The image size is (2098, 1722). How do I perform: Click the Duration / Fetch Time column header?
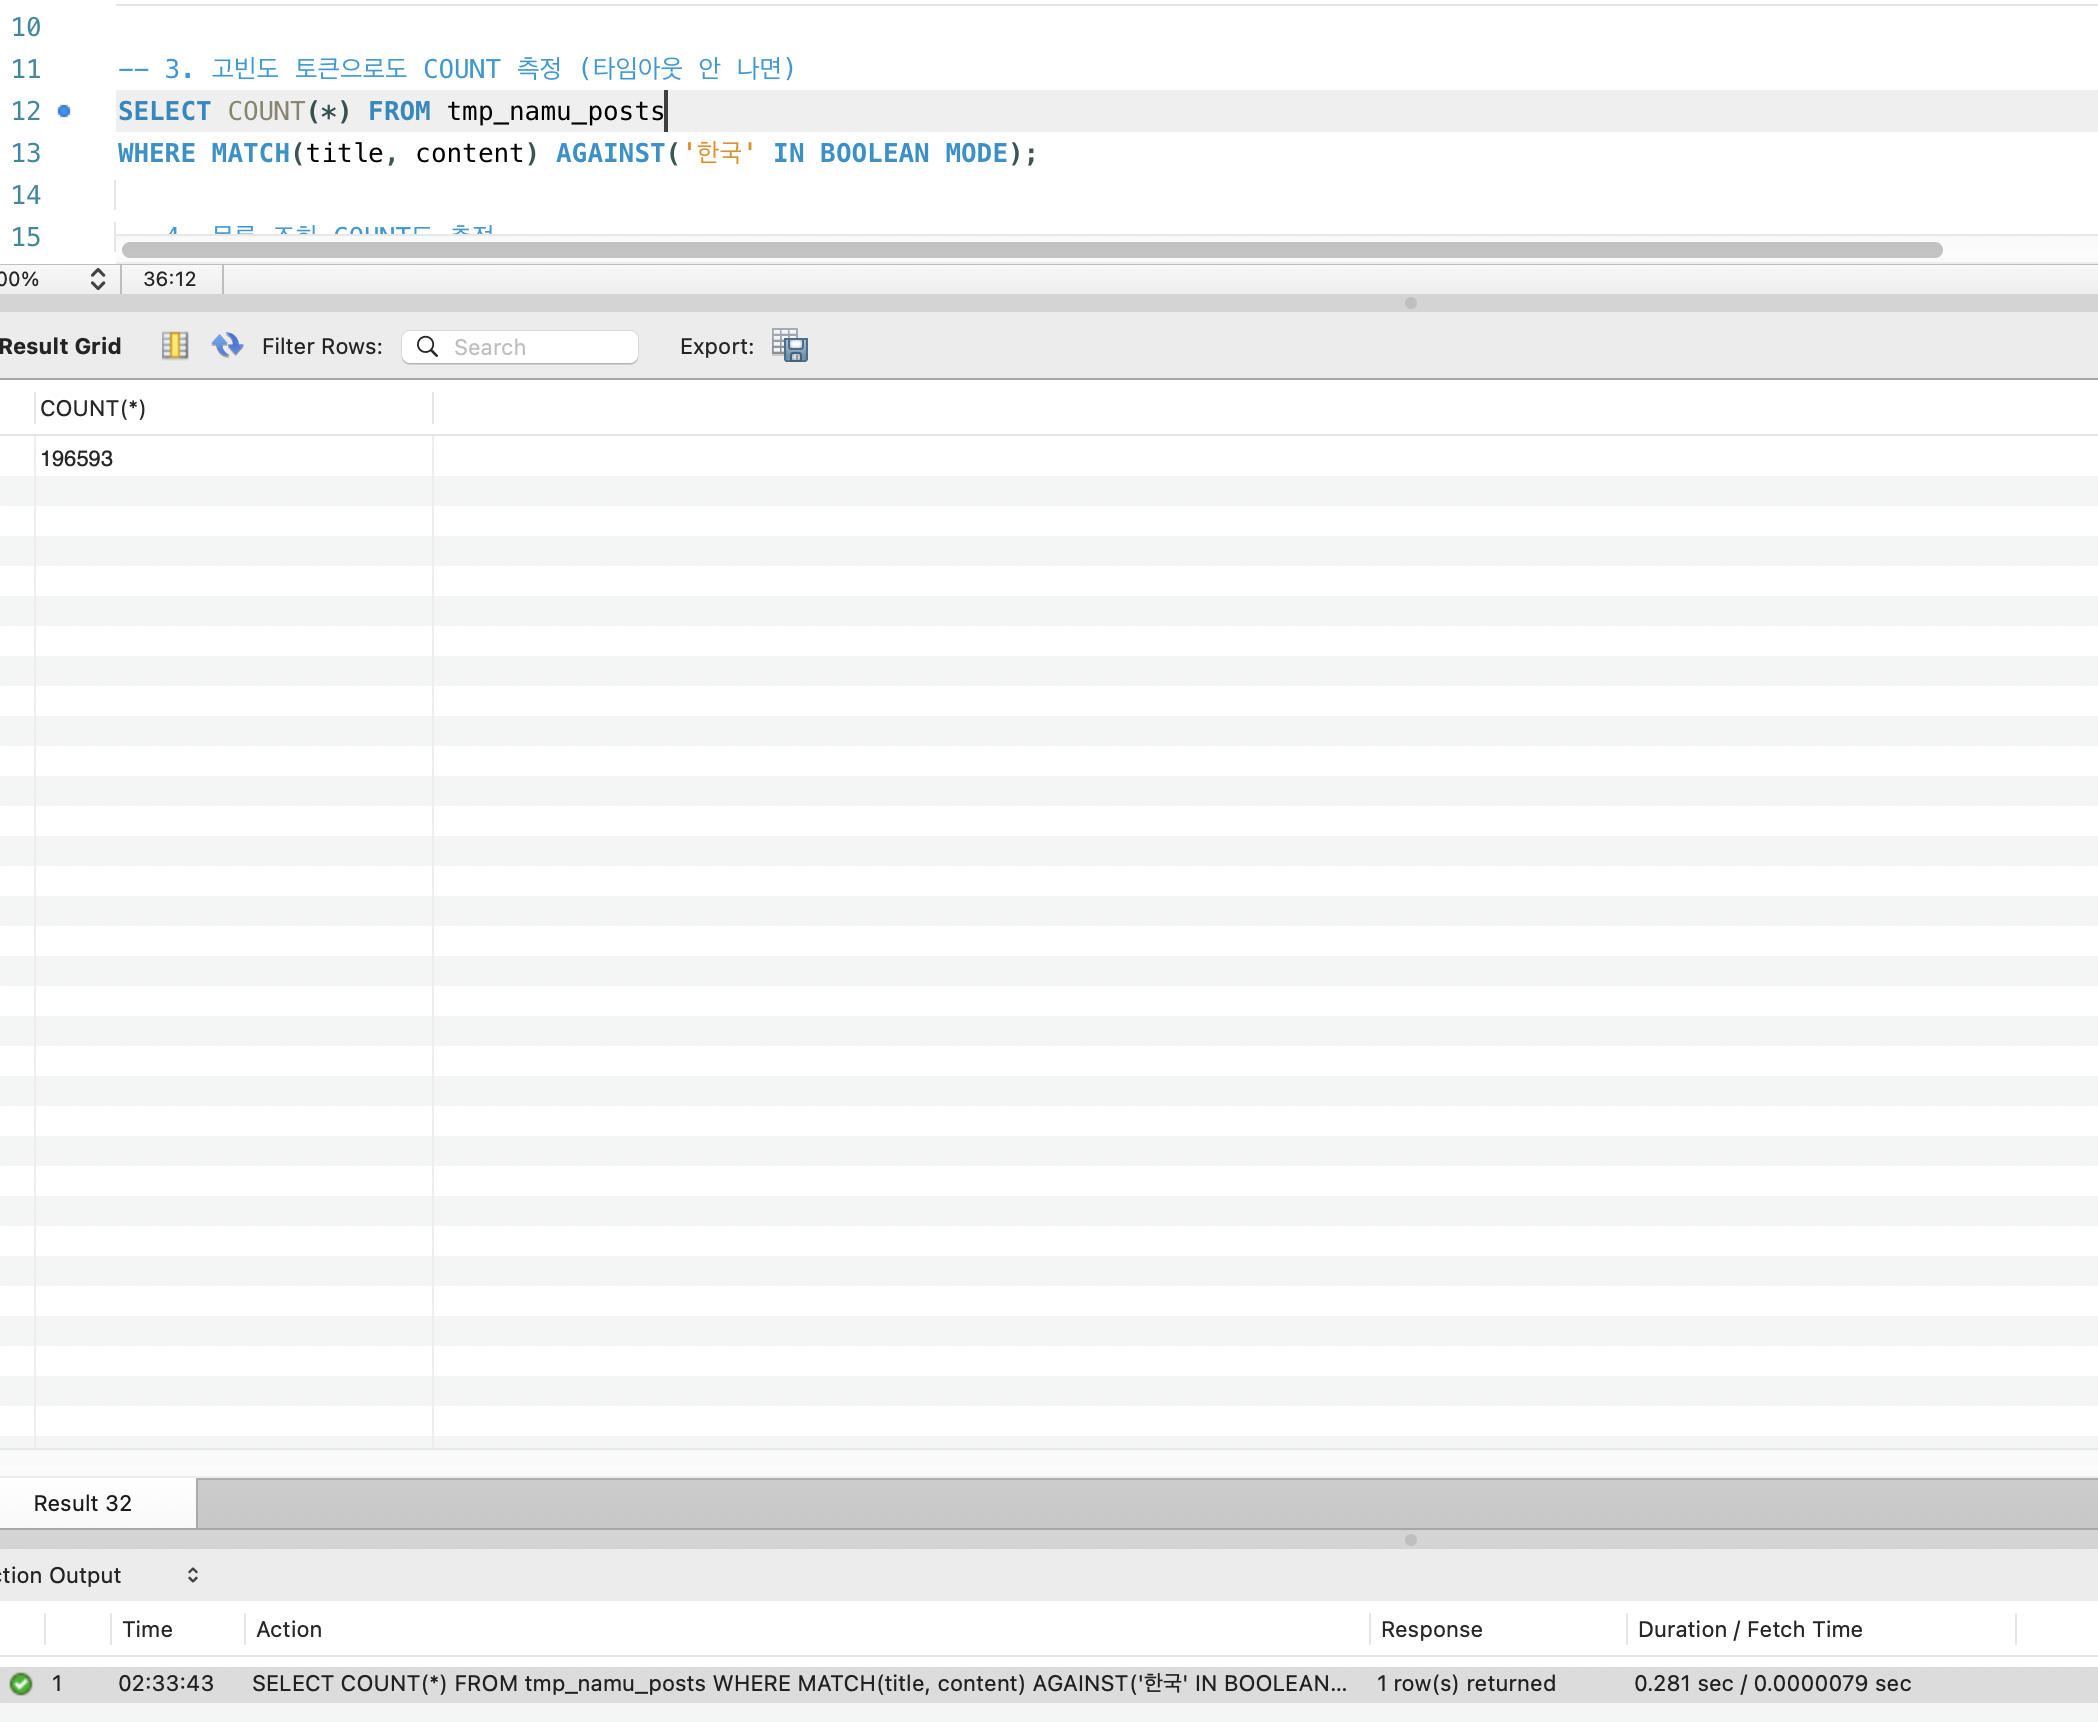pos(1750,1630)
